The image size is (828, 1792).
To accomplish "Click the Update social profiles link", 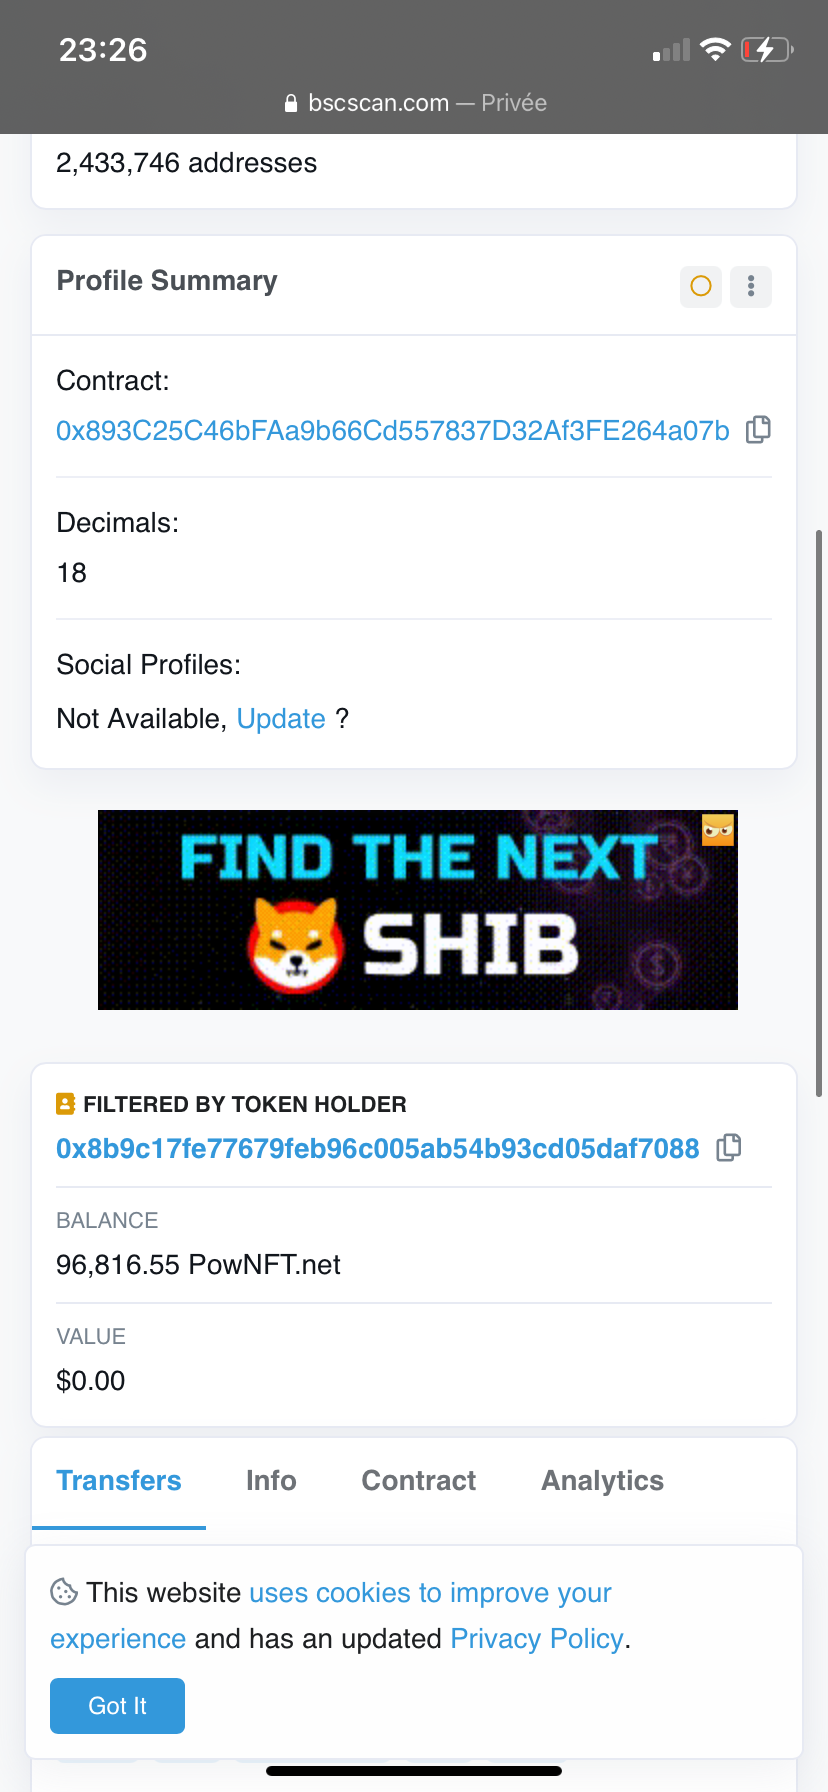I will pos(281,719).
